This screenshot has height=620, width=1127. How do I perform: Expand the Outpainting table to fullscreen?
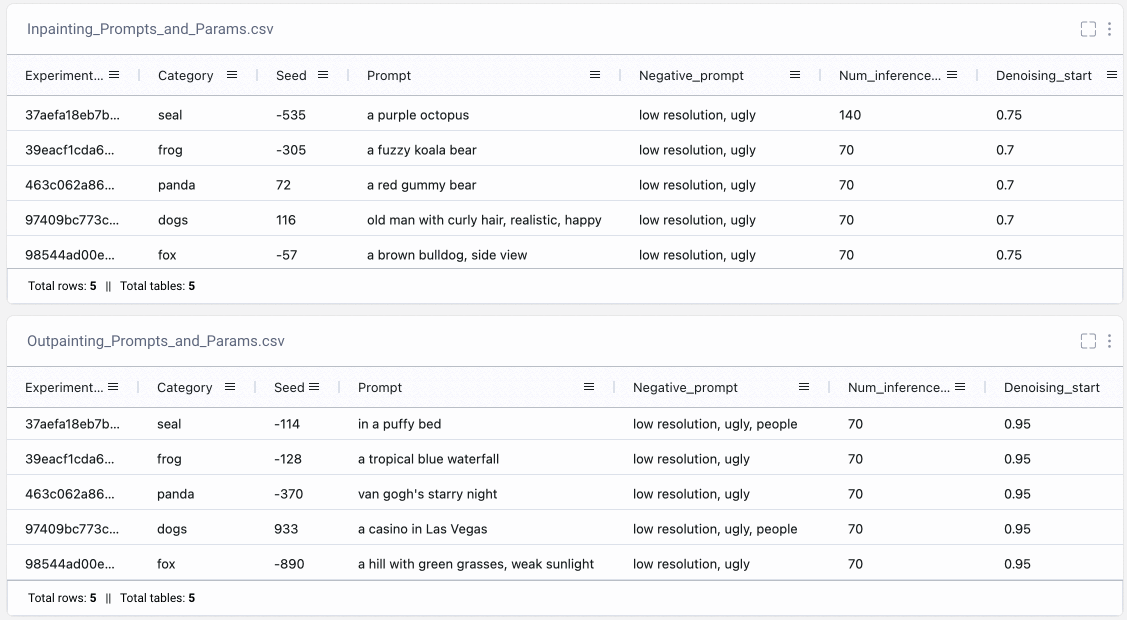[1088, 341]
